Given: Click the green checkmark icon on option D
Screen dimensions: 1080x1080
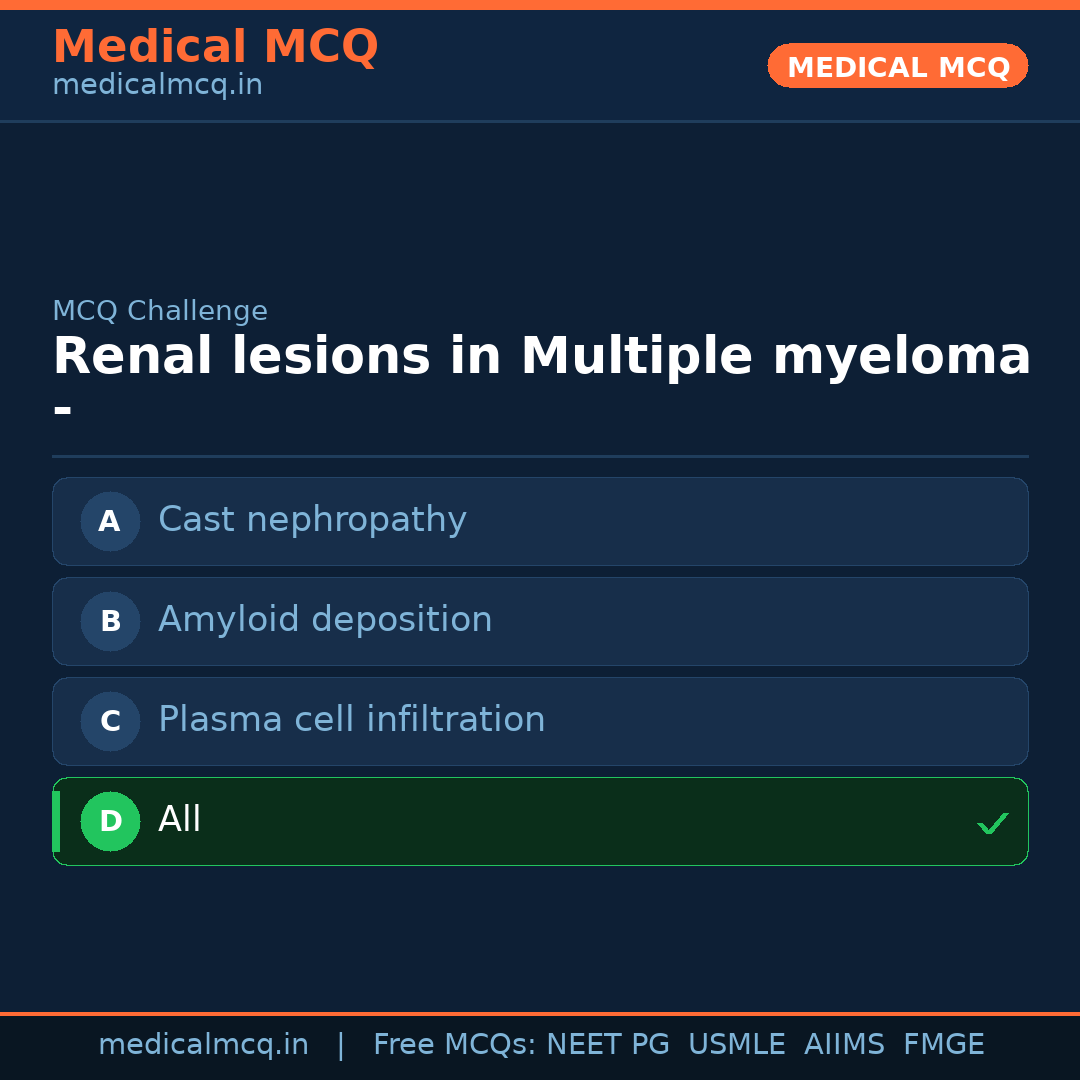Looking at the screenshot, I should 993,823.
